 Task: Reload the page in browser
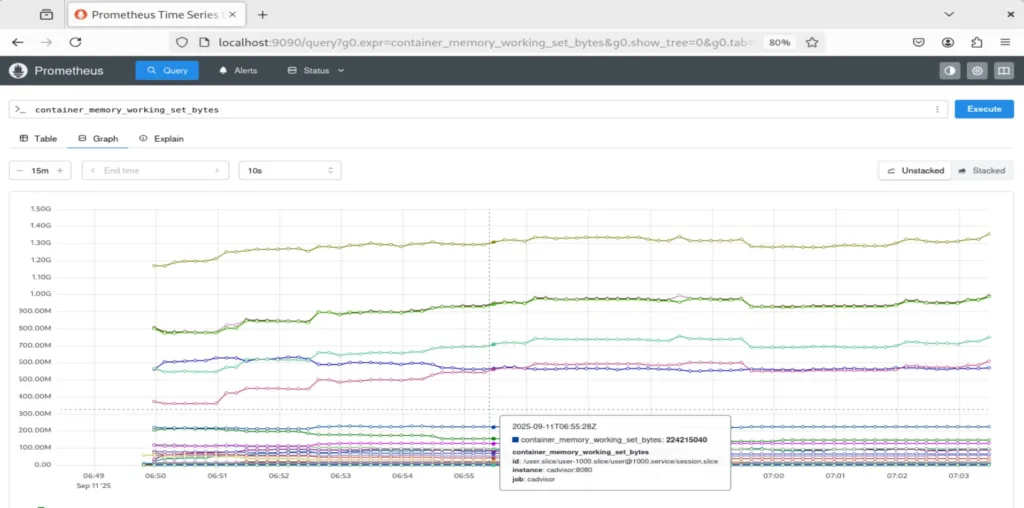75,43
